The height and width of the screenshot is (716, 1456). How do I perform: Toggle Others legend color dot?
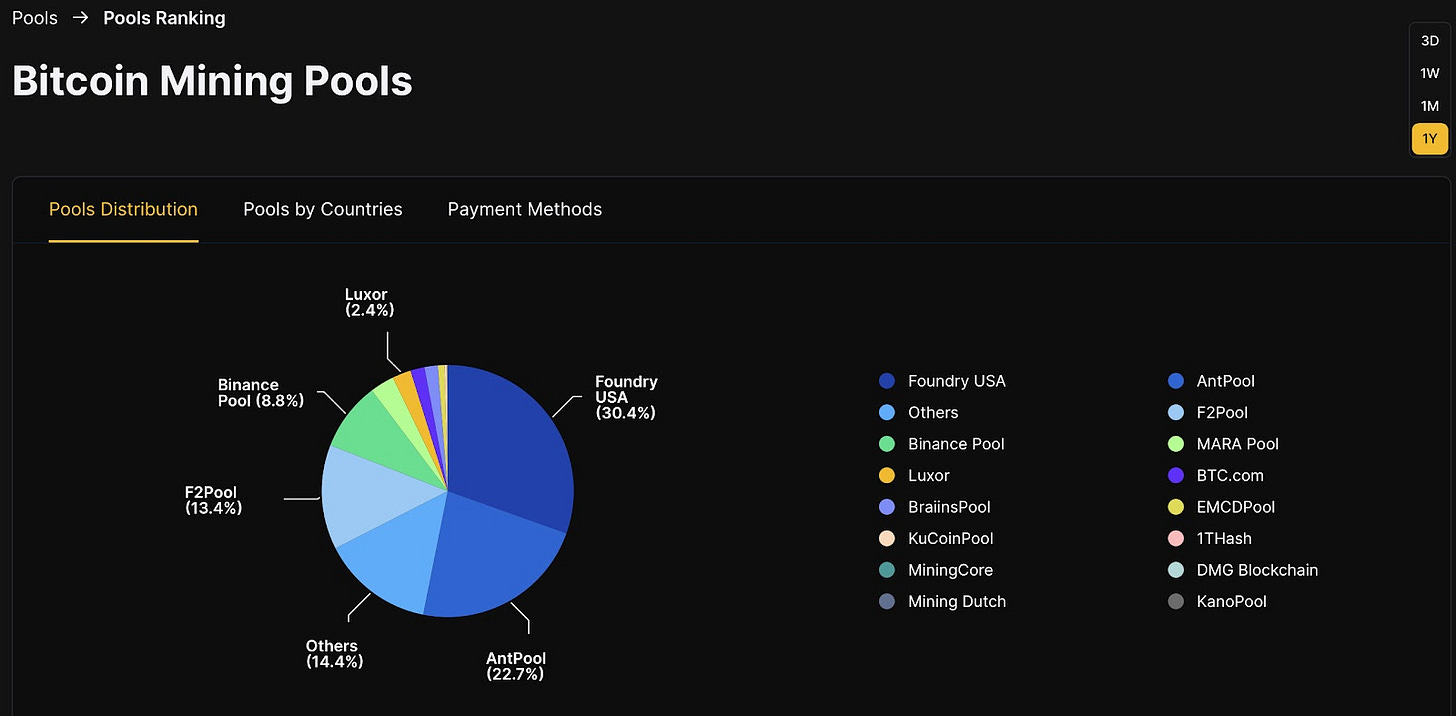point(887,412)
